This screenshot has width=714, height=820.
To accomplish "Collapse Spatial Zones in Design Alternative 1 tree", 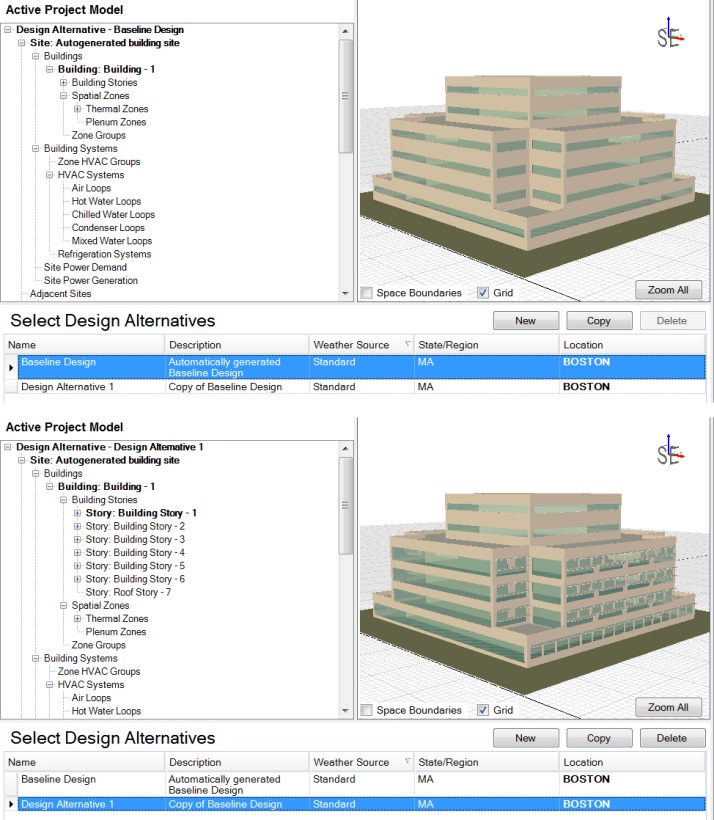I will pos(63,606).
